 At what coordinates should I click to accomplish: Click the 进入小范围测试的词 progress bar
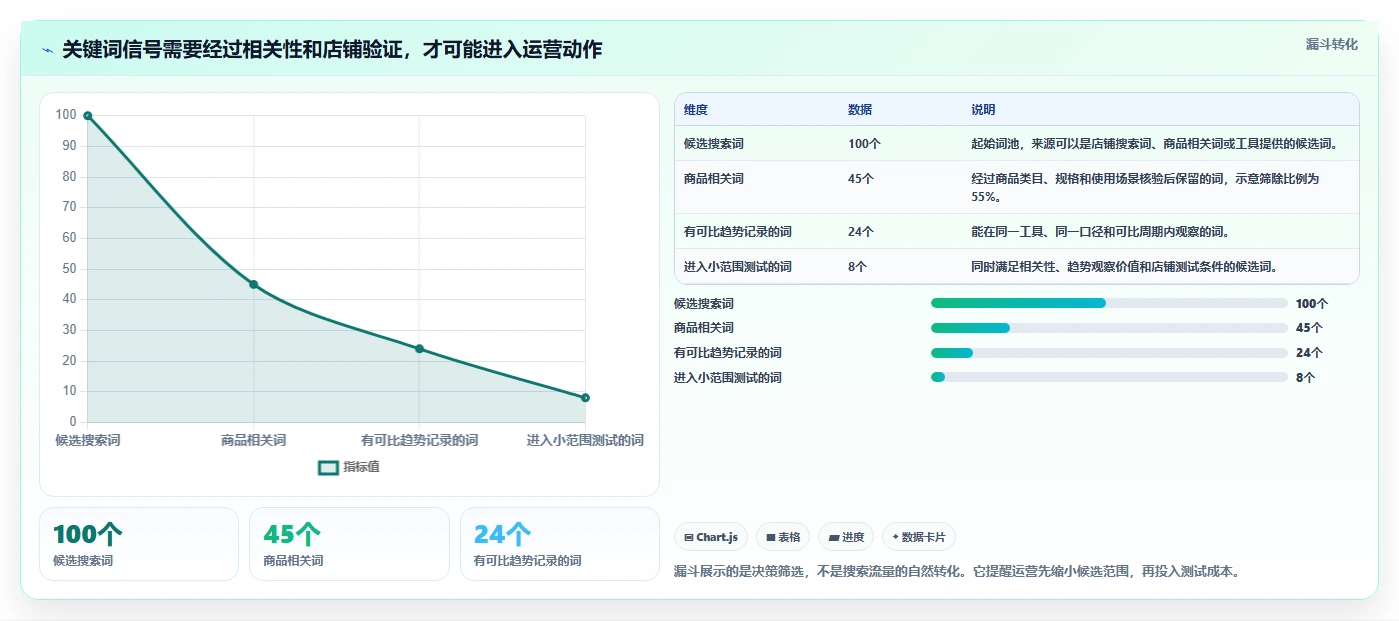coord(1109,377)
